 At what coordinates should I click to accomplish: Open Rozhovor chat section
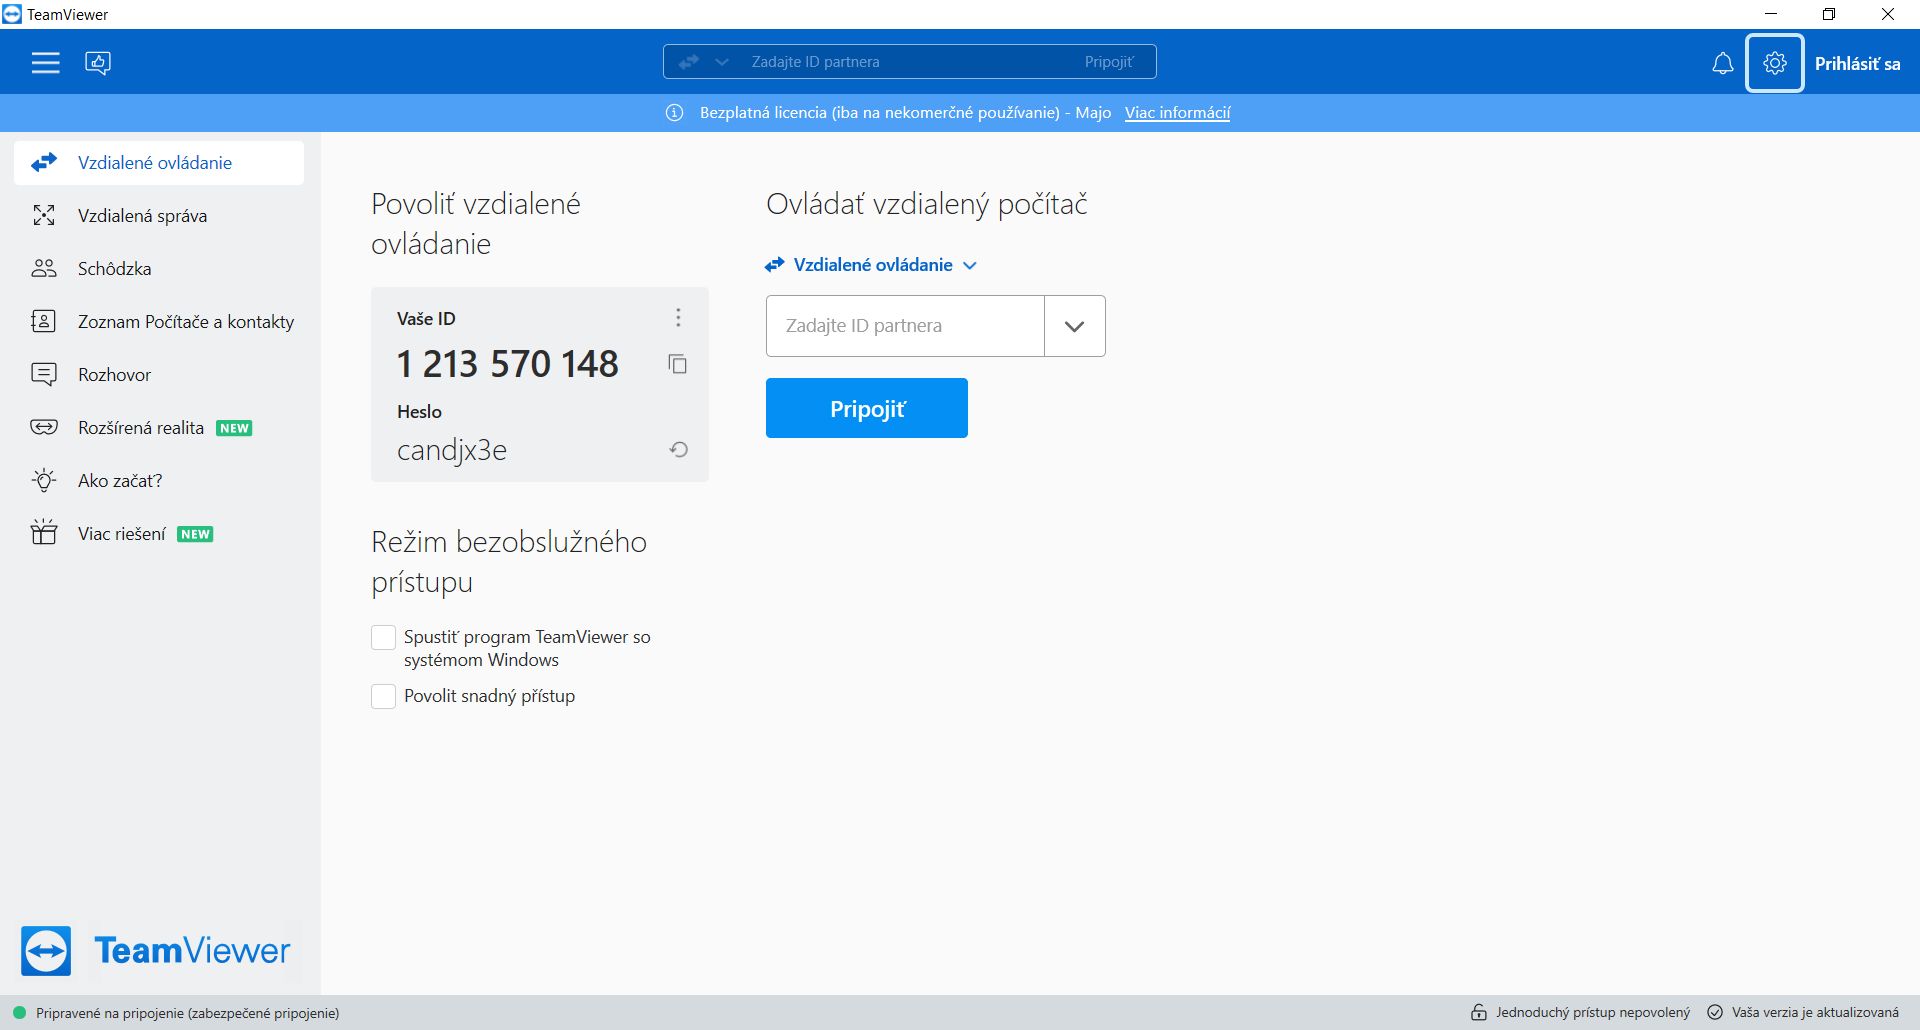159,375
